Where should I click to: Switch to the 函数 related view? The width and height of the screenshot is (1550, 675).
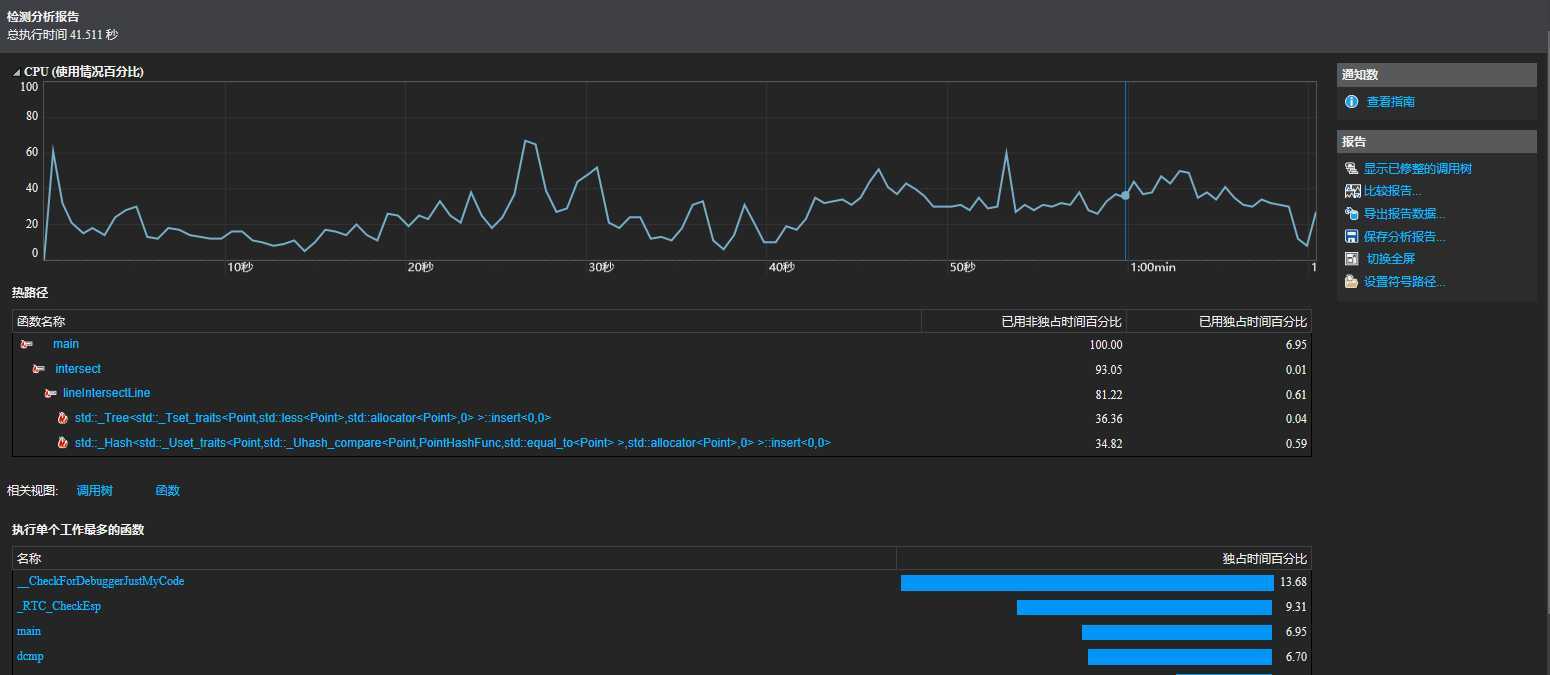(x=168, y=491)
